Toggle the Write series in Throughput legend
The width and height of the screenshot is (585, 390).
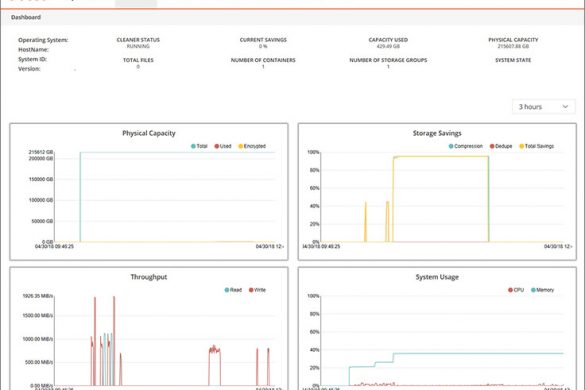257,290
